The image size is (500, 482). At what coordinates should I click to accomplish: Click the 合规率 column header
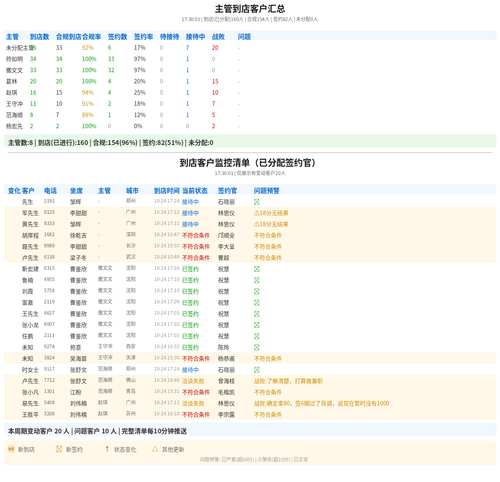point(91,37)
